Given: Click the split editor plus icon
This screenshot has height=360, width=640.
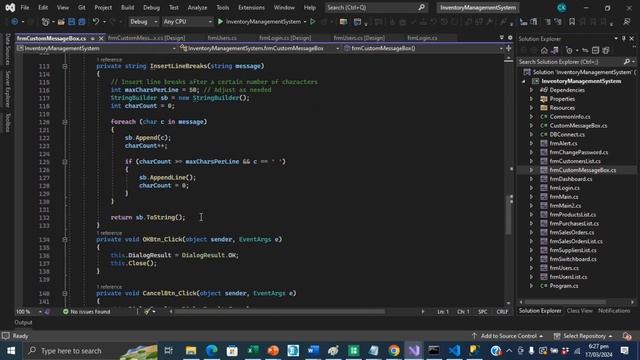Looking at the screenshot, I should coord(509,48).
